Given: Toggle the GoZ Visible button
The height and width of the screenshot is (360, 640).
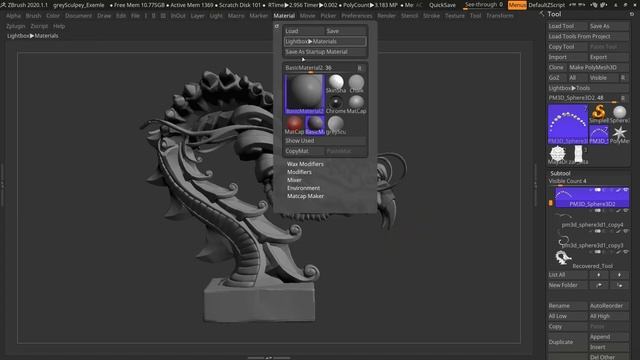Looking at the screenshot, I should click(x=603, y=78).
